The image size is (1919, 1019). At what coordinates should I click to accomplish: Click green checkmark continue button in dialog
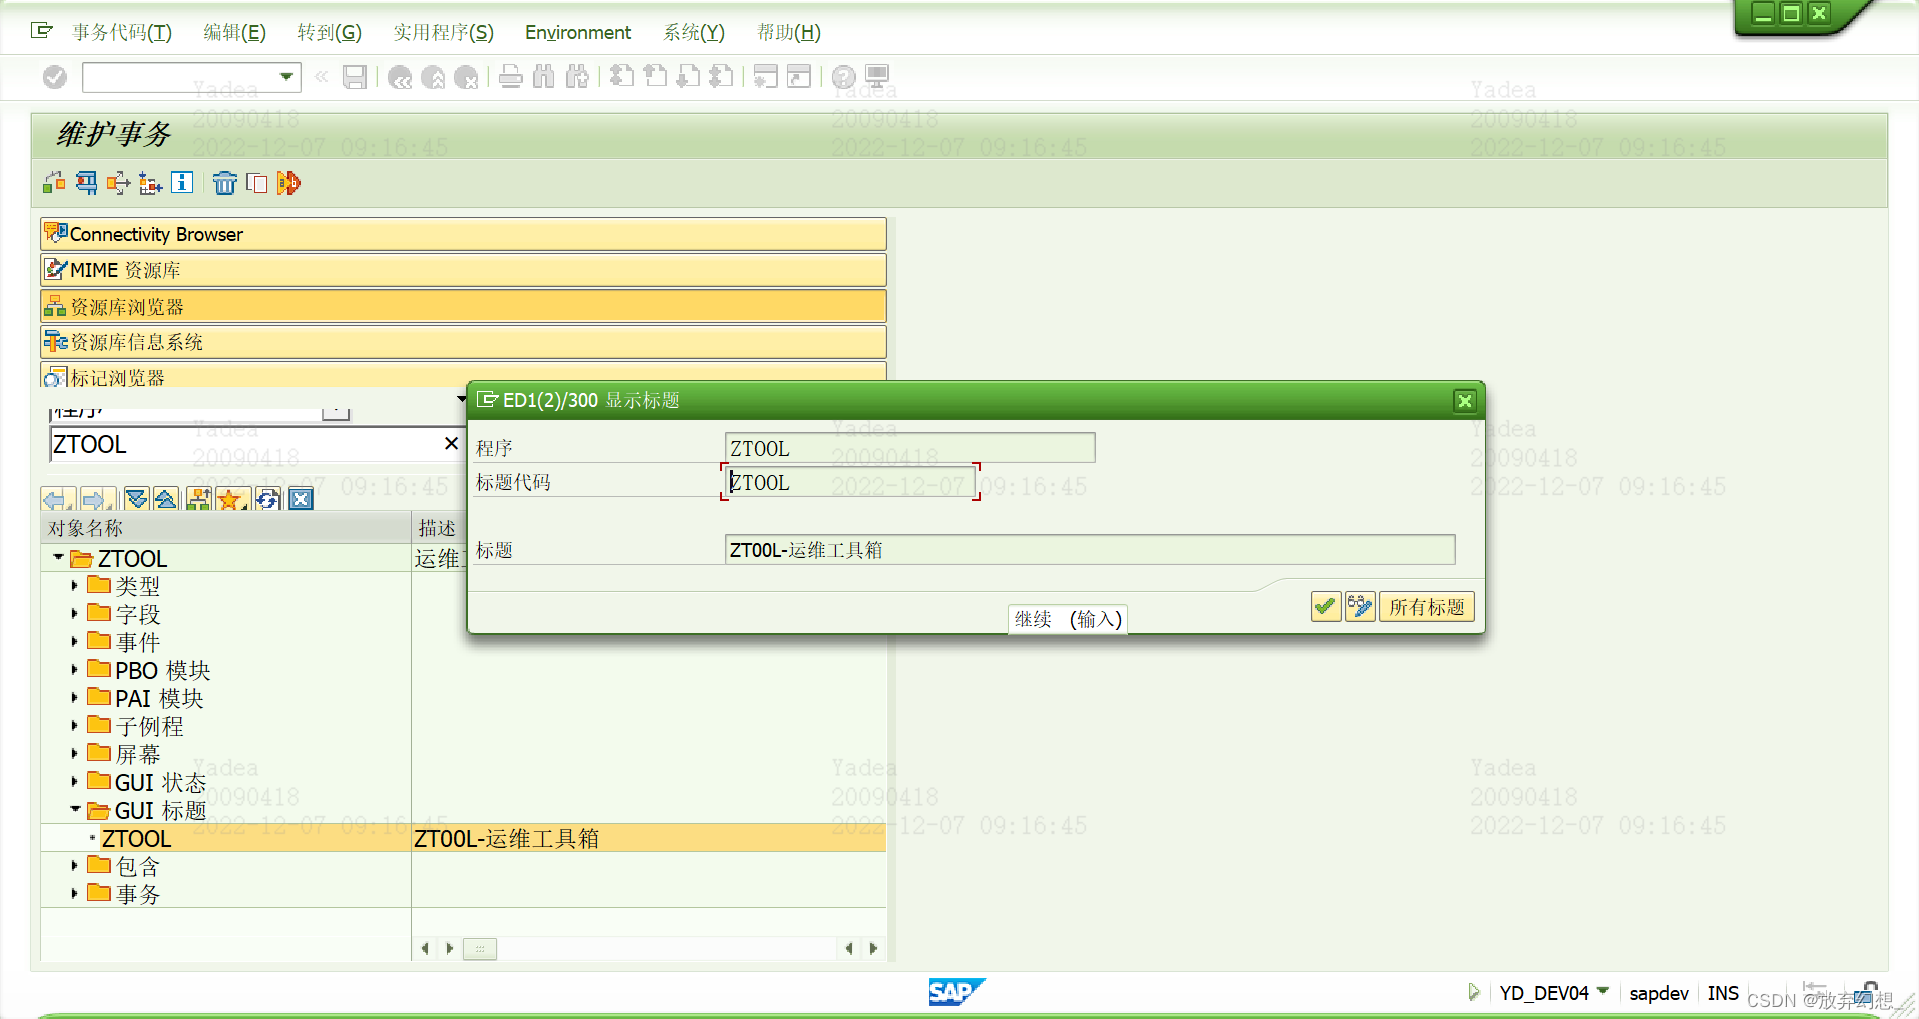(1326, 607)
